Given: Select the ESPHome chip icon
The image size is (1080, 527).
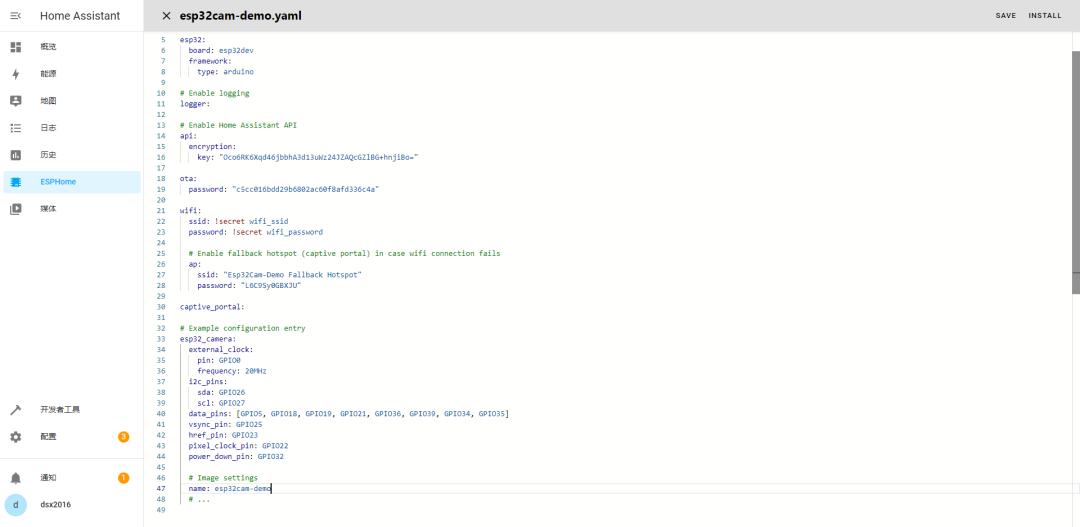Looking at the screenshot, I should click(15, 182).
